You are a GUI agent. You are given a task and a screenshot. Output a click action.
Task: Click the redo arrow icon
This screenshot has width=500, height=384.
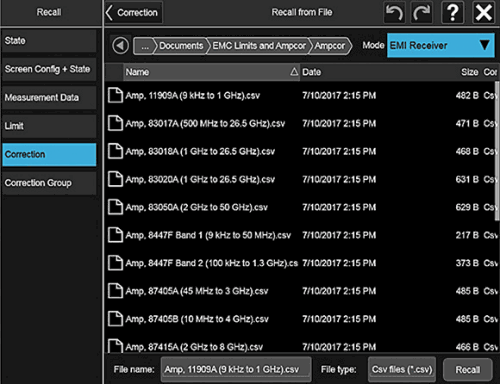[x=422, y=13]
